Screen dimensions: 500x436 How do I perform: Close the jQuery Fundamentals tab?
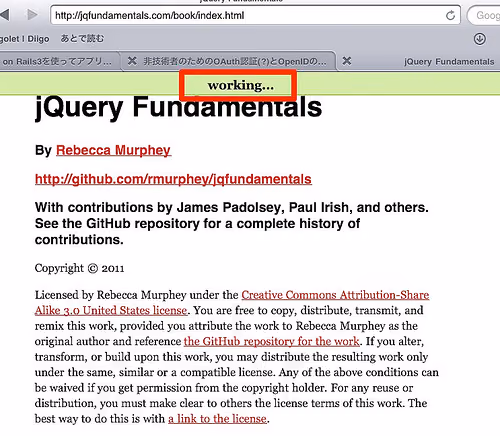click(347, 61)
